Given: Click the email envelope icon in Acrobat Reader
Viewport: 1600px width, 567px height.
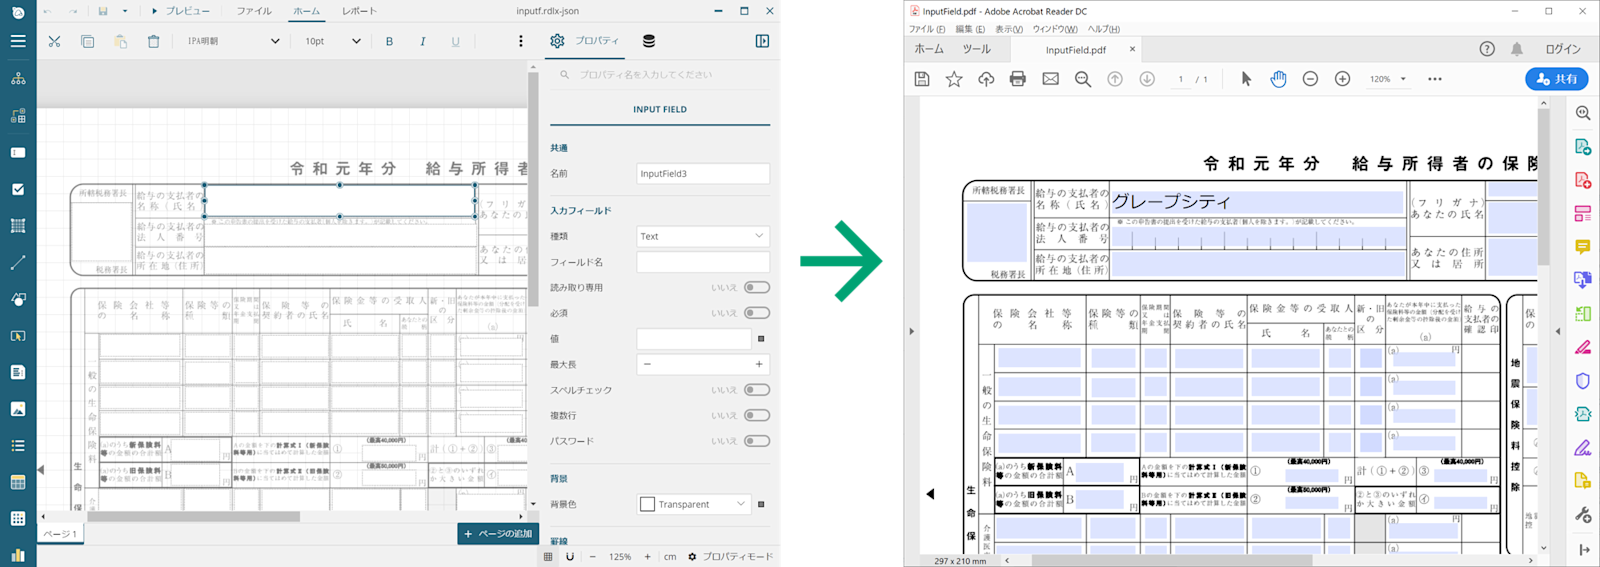Looking at the screenshot, I should (x=1050, y=79).
